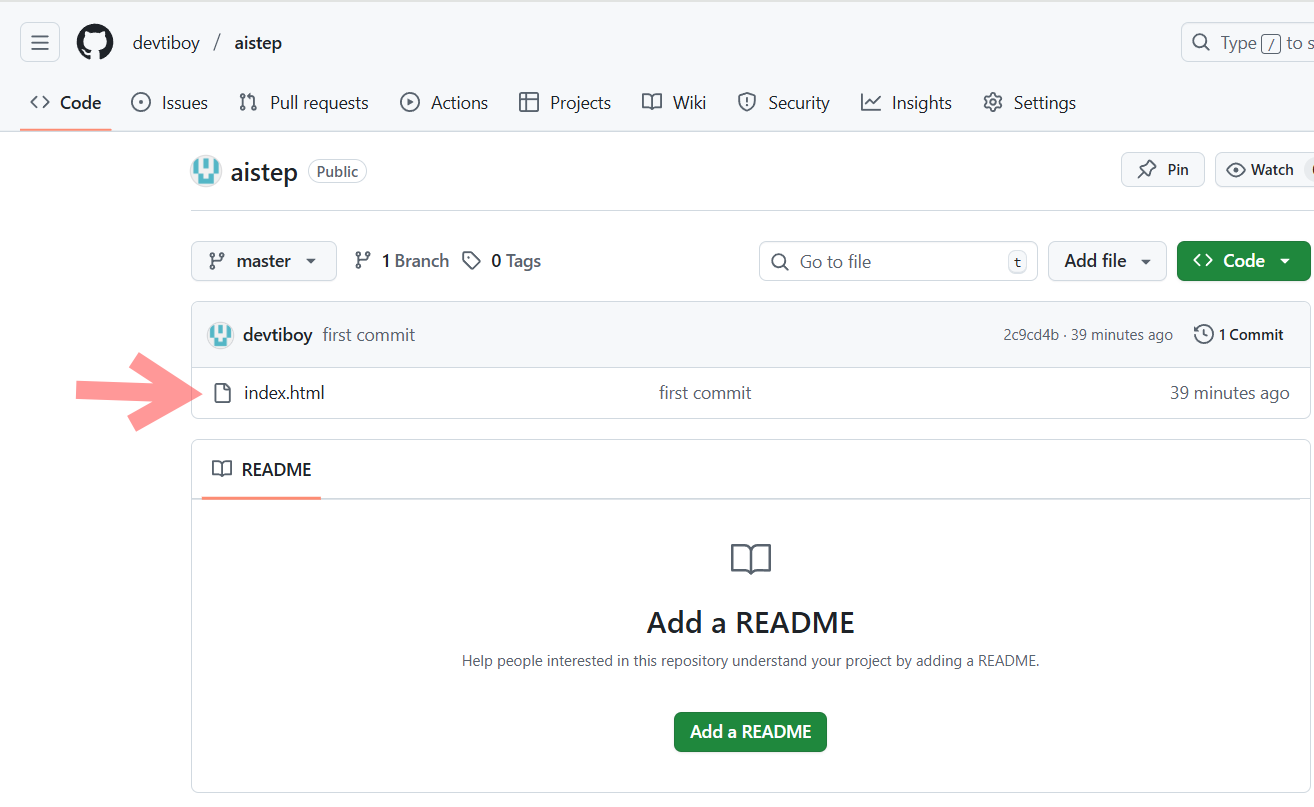The height and width of the screenshot is (807, 1314).
Task: Switch to the Code tab
Action: (66, 103)
